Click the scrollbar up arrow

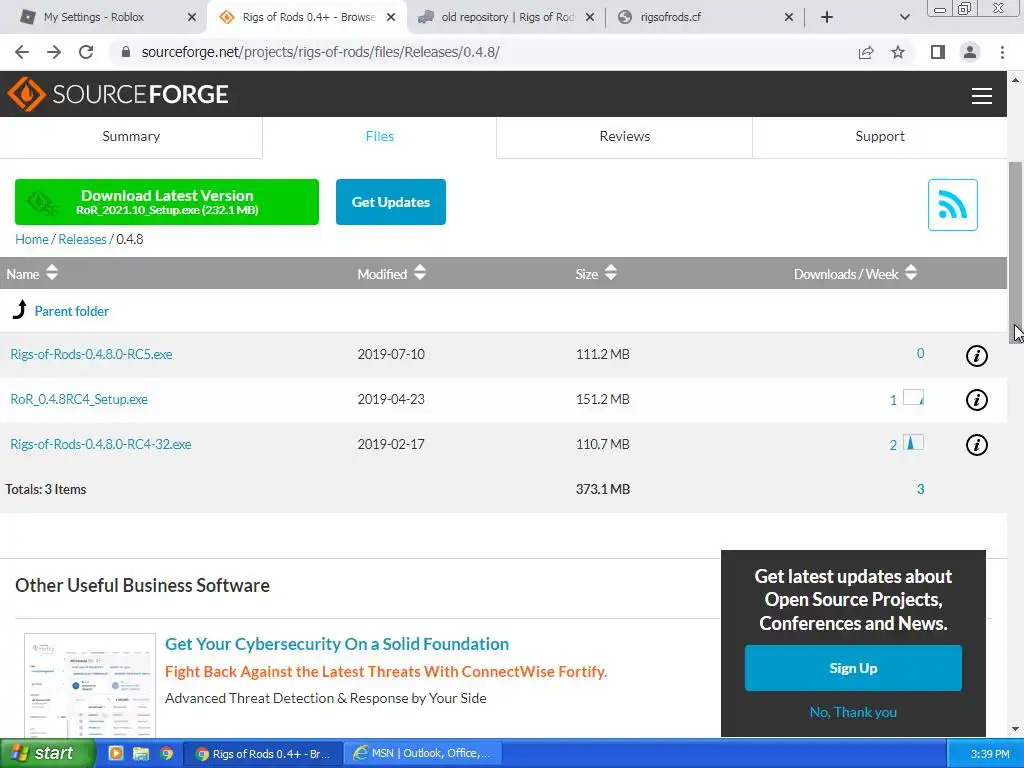pyautogui.click(x=1016, y=80)
